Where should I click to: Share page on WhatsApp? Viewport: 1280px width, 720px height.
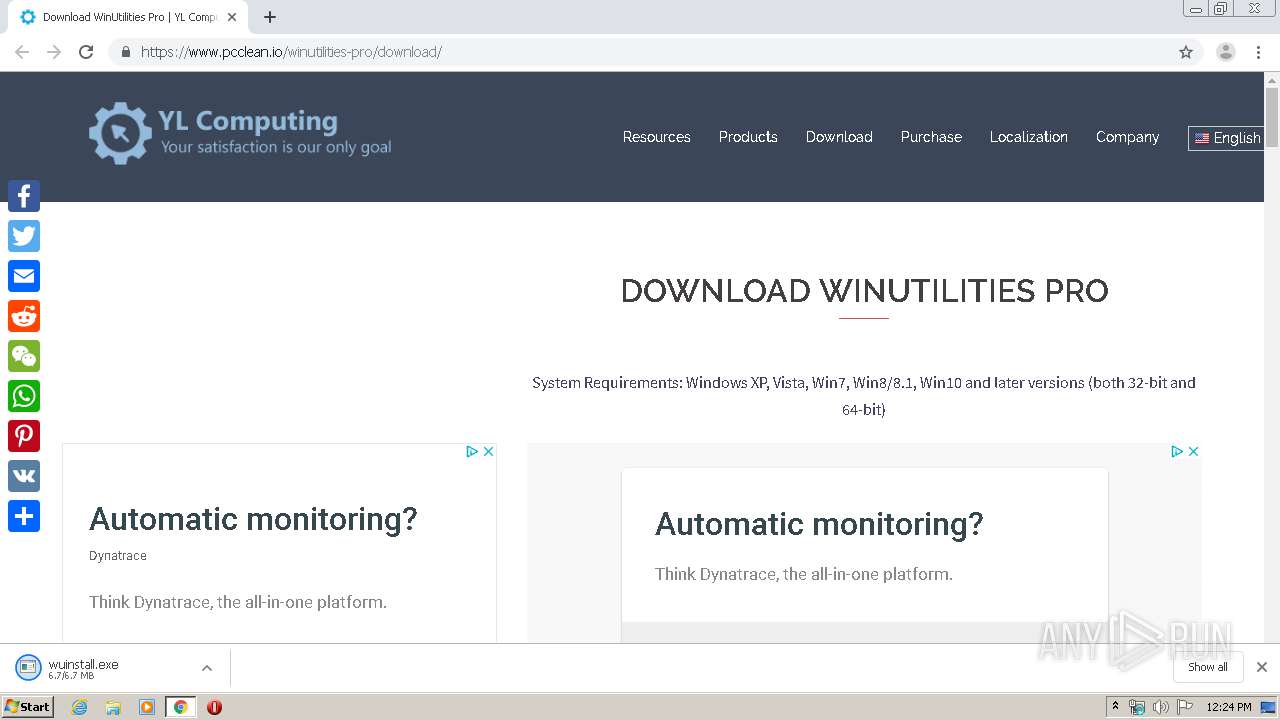[24, 396]
